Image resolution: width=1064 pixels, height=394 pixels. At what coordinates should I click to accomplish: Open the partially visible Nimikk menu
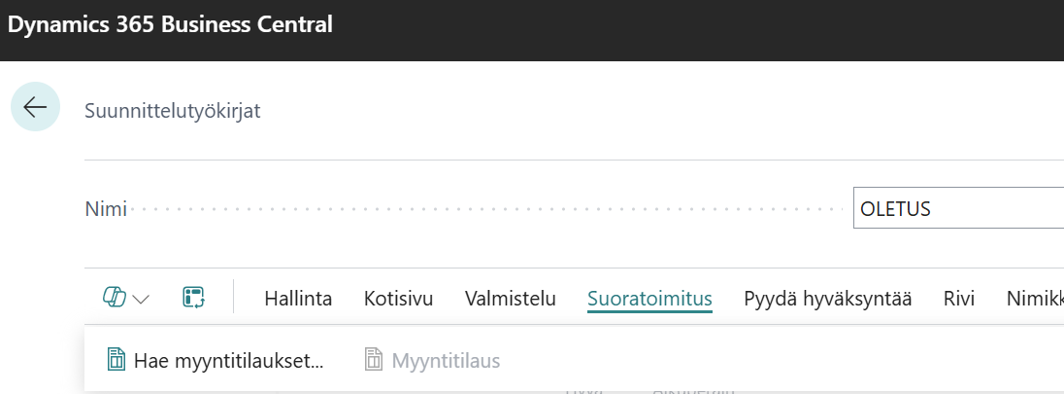pos(1035,298)
